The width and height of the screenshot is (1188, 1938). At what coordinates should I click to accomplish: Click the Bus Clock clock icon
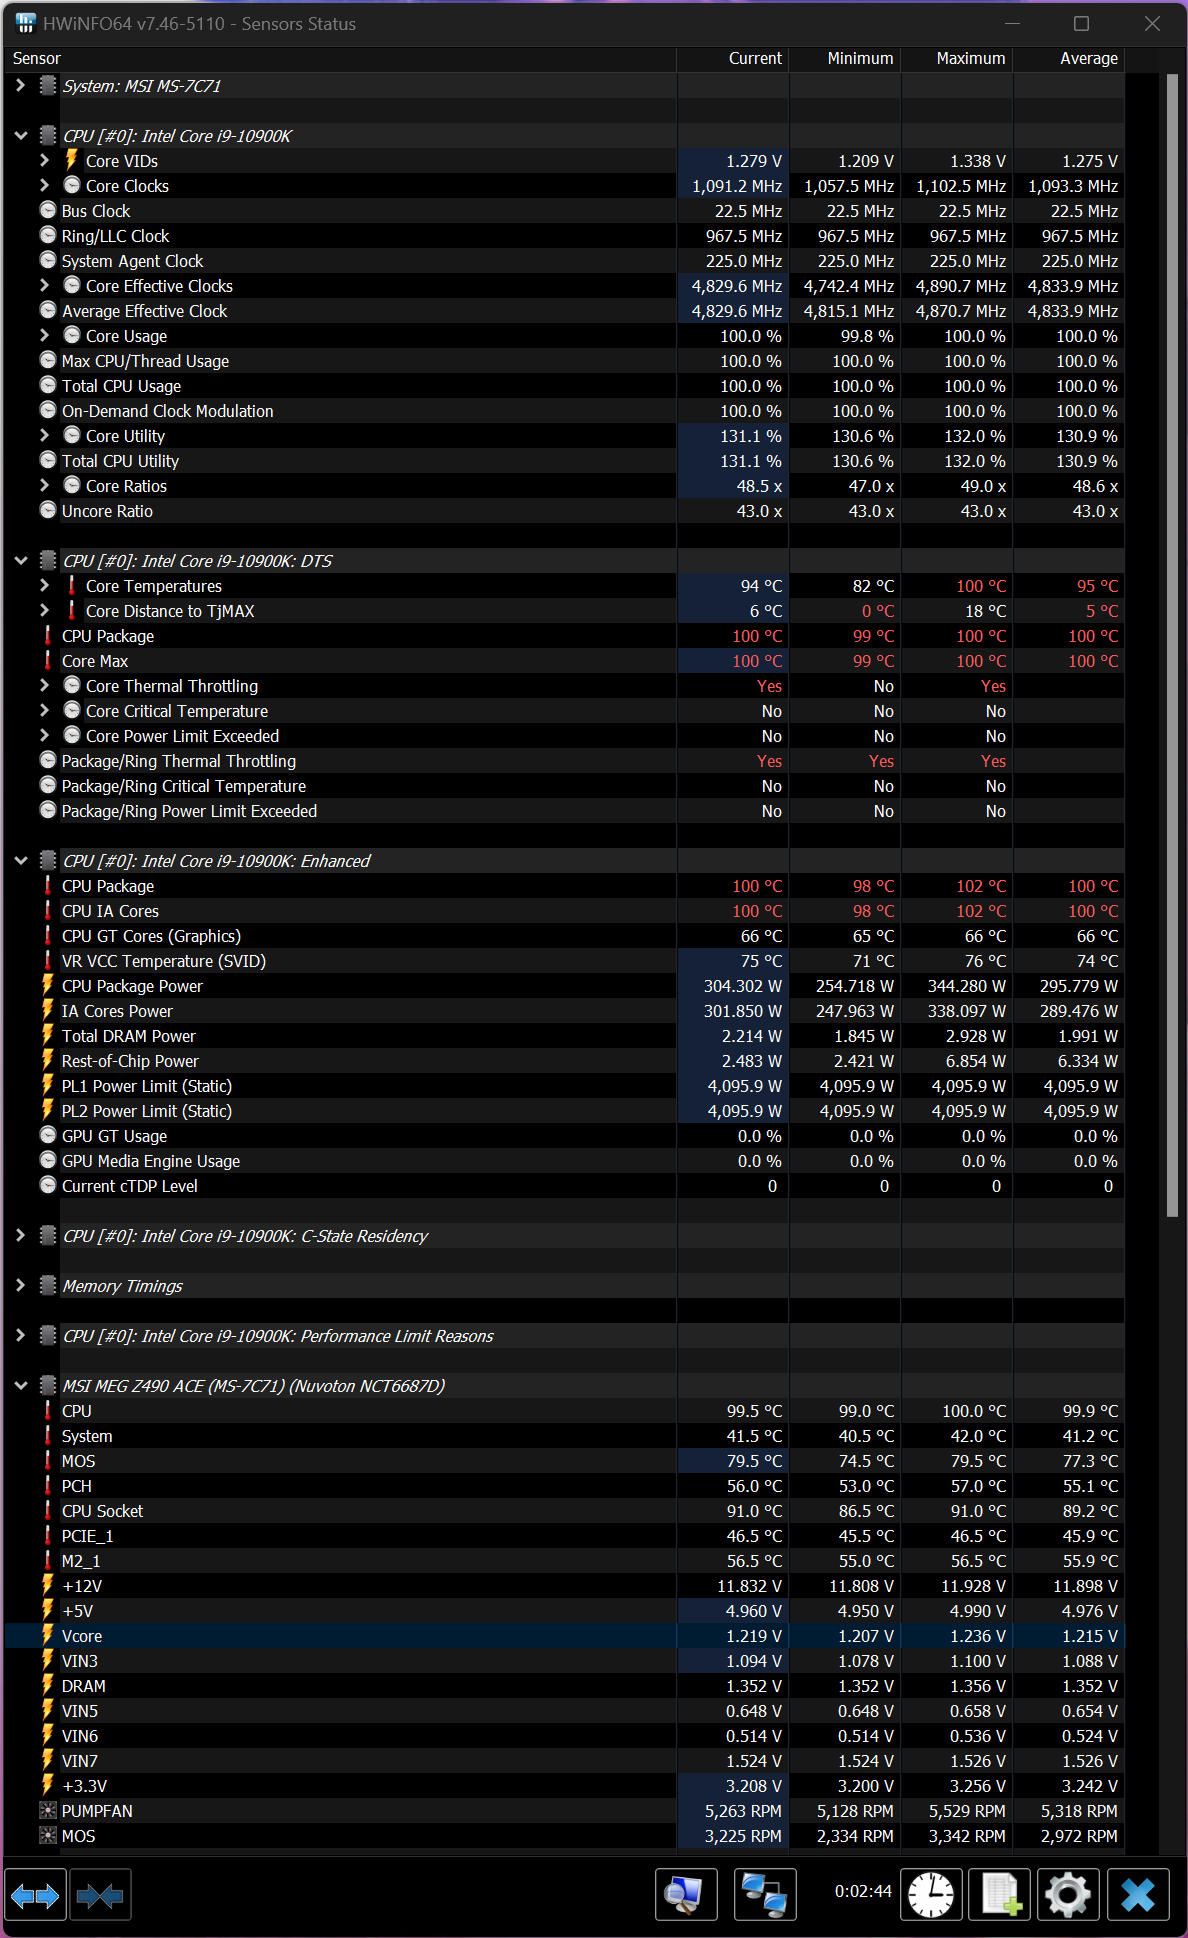(x=48, y=211)
